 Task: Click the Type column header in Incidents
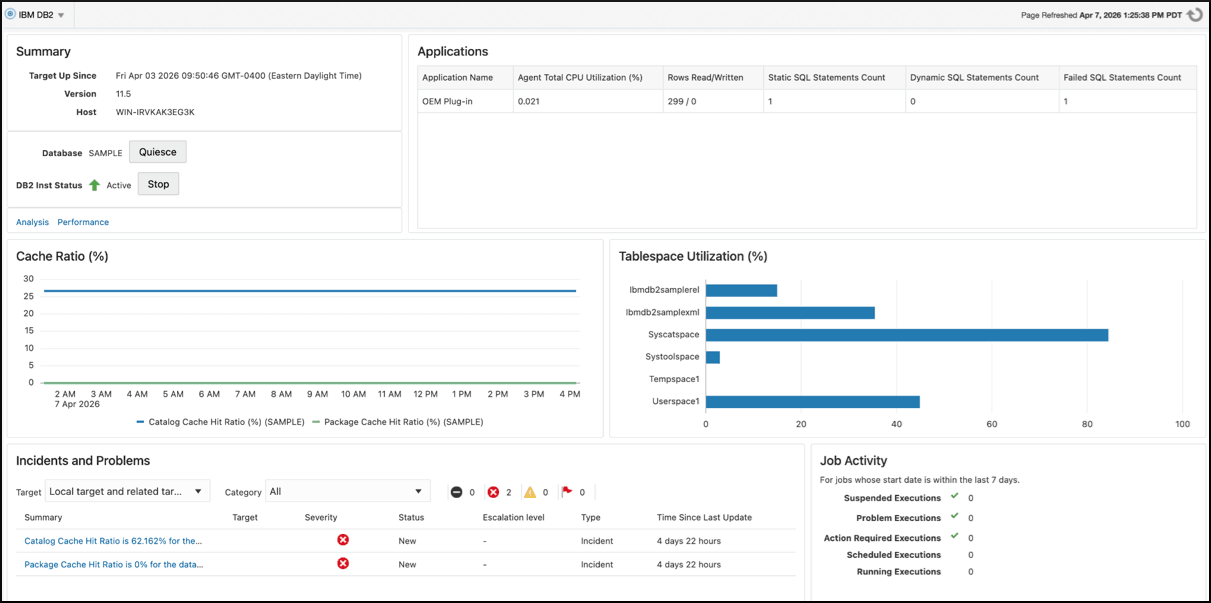[591, 517]
